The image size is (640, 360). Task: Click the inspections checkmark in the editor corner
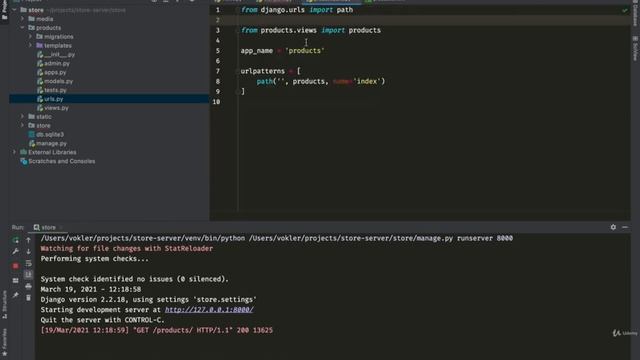624,10
